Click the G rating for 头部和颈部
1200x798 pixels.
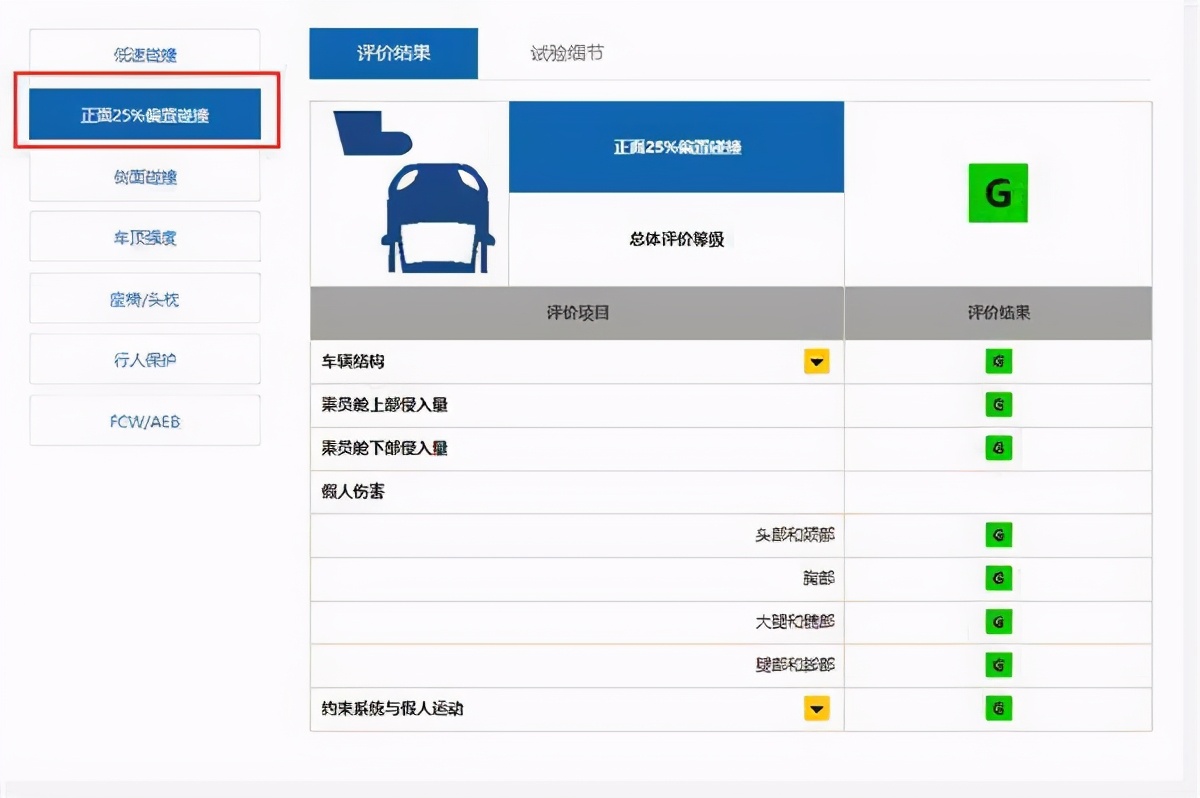(998, 535)
